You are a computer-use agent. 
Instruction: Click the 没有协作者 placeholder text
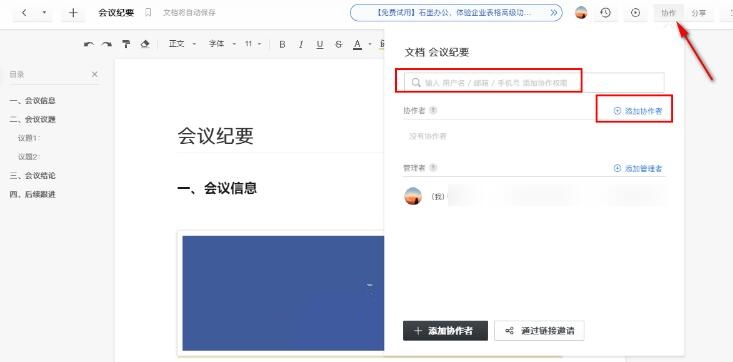(x=428, y=137)
